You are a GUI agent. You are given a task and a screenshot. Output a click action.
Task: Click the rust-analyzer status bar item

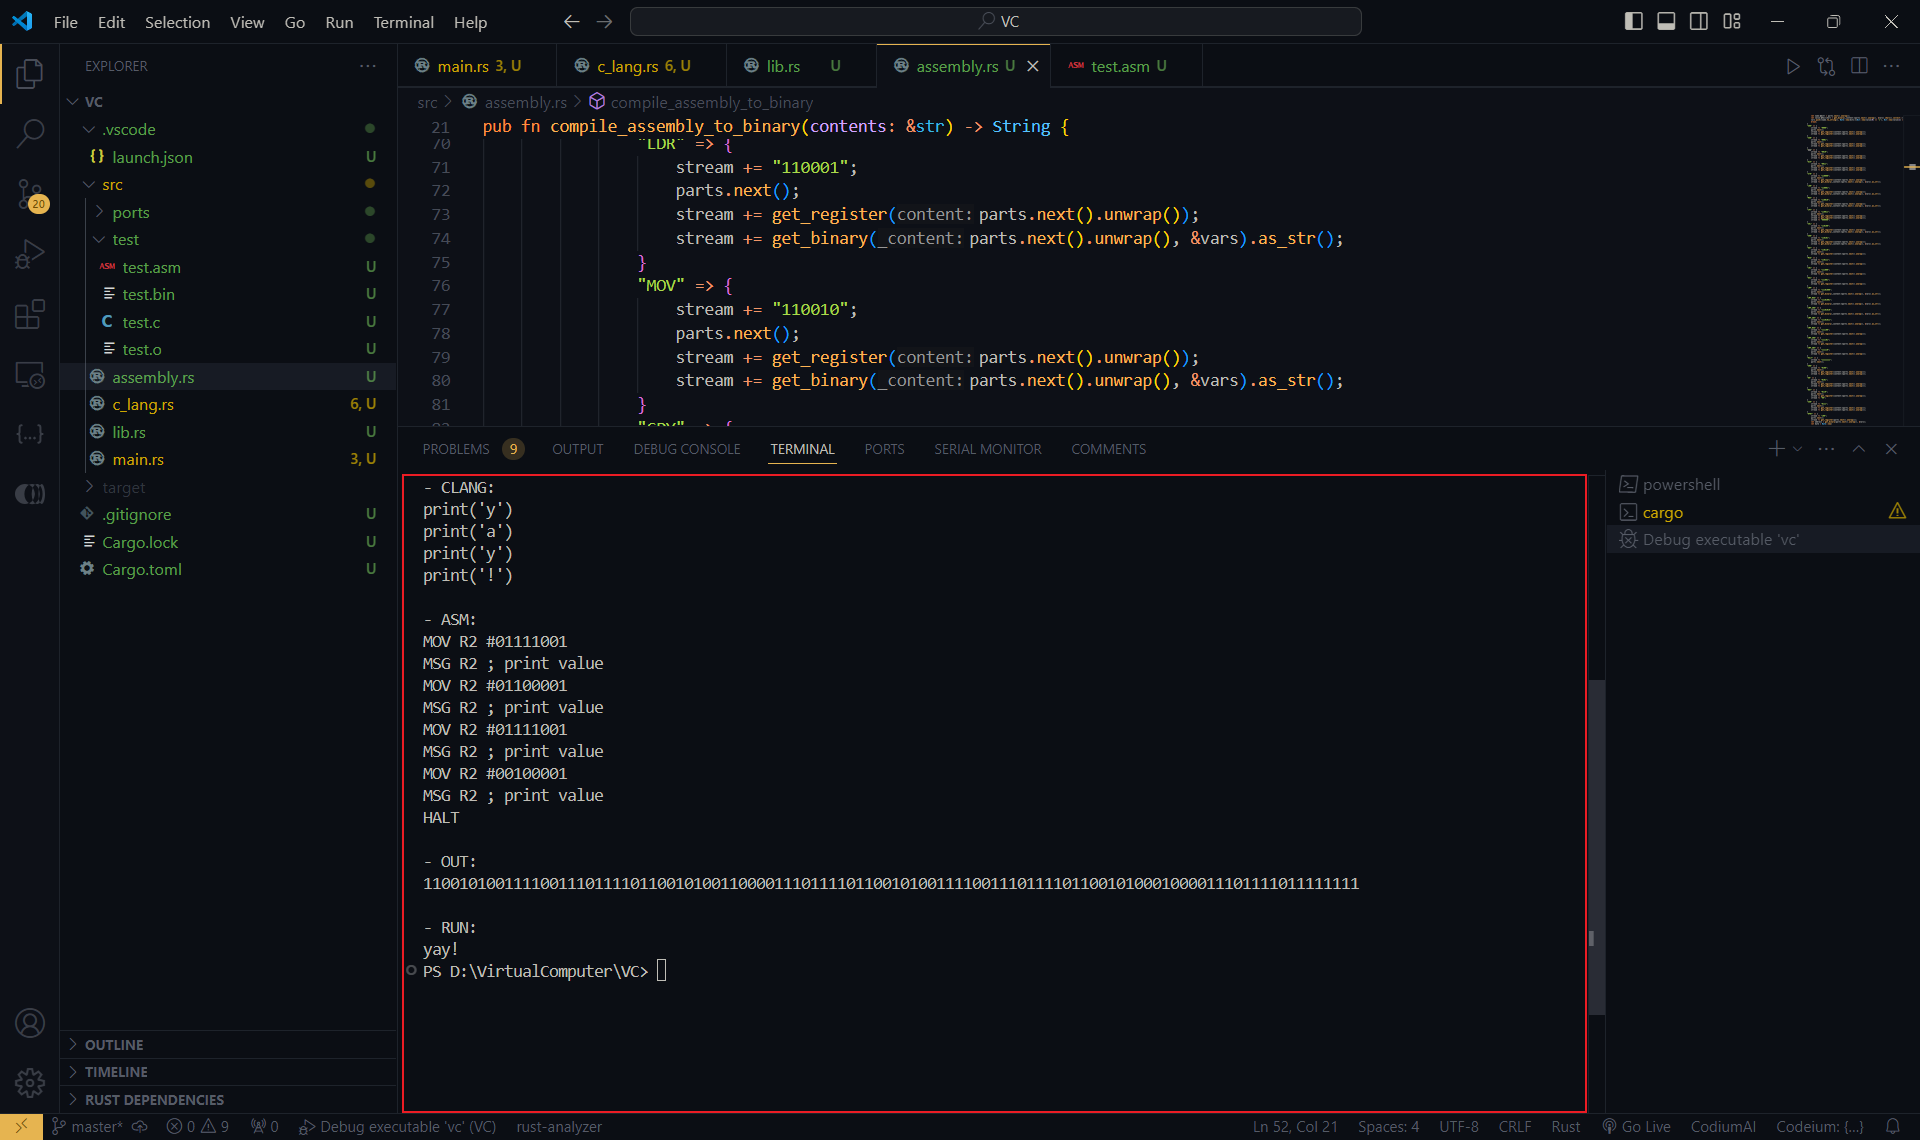point(559,1126)
